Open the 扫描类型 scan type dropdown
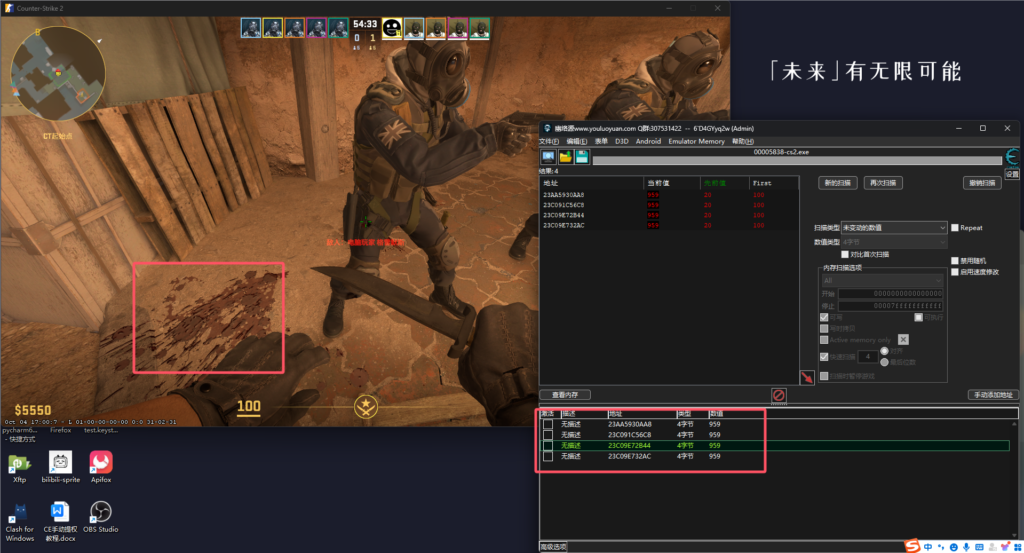 tap(893, 228)
